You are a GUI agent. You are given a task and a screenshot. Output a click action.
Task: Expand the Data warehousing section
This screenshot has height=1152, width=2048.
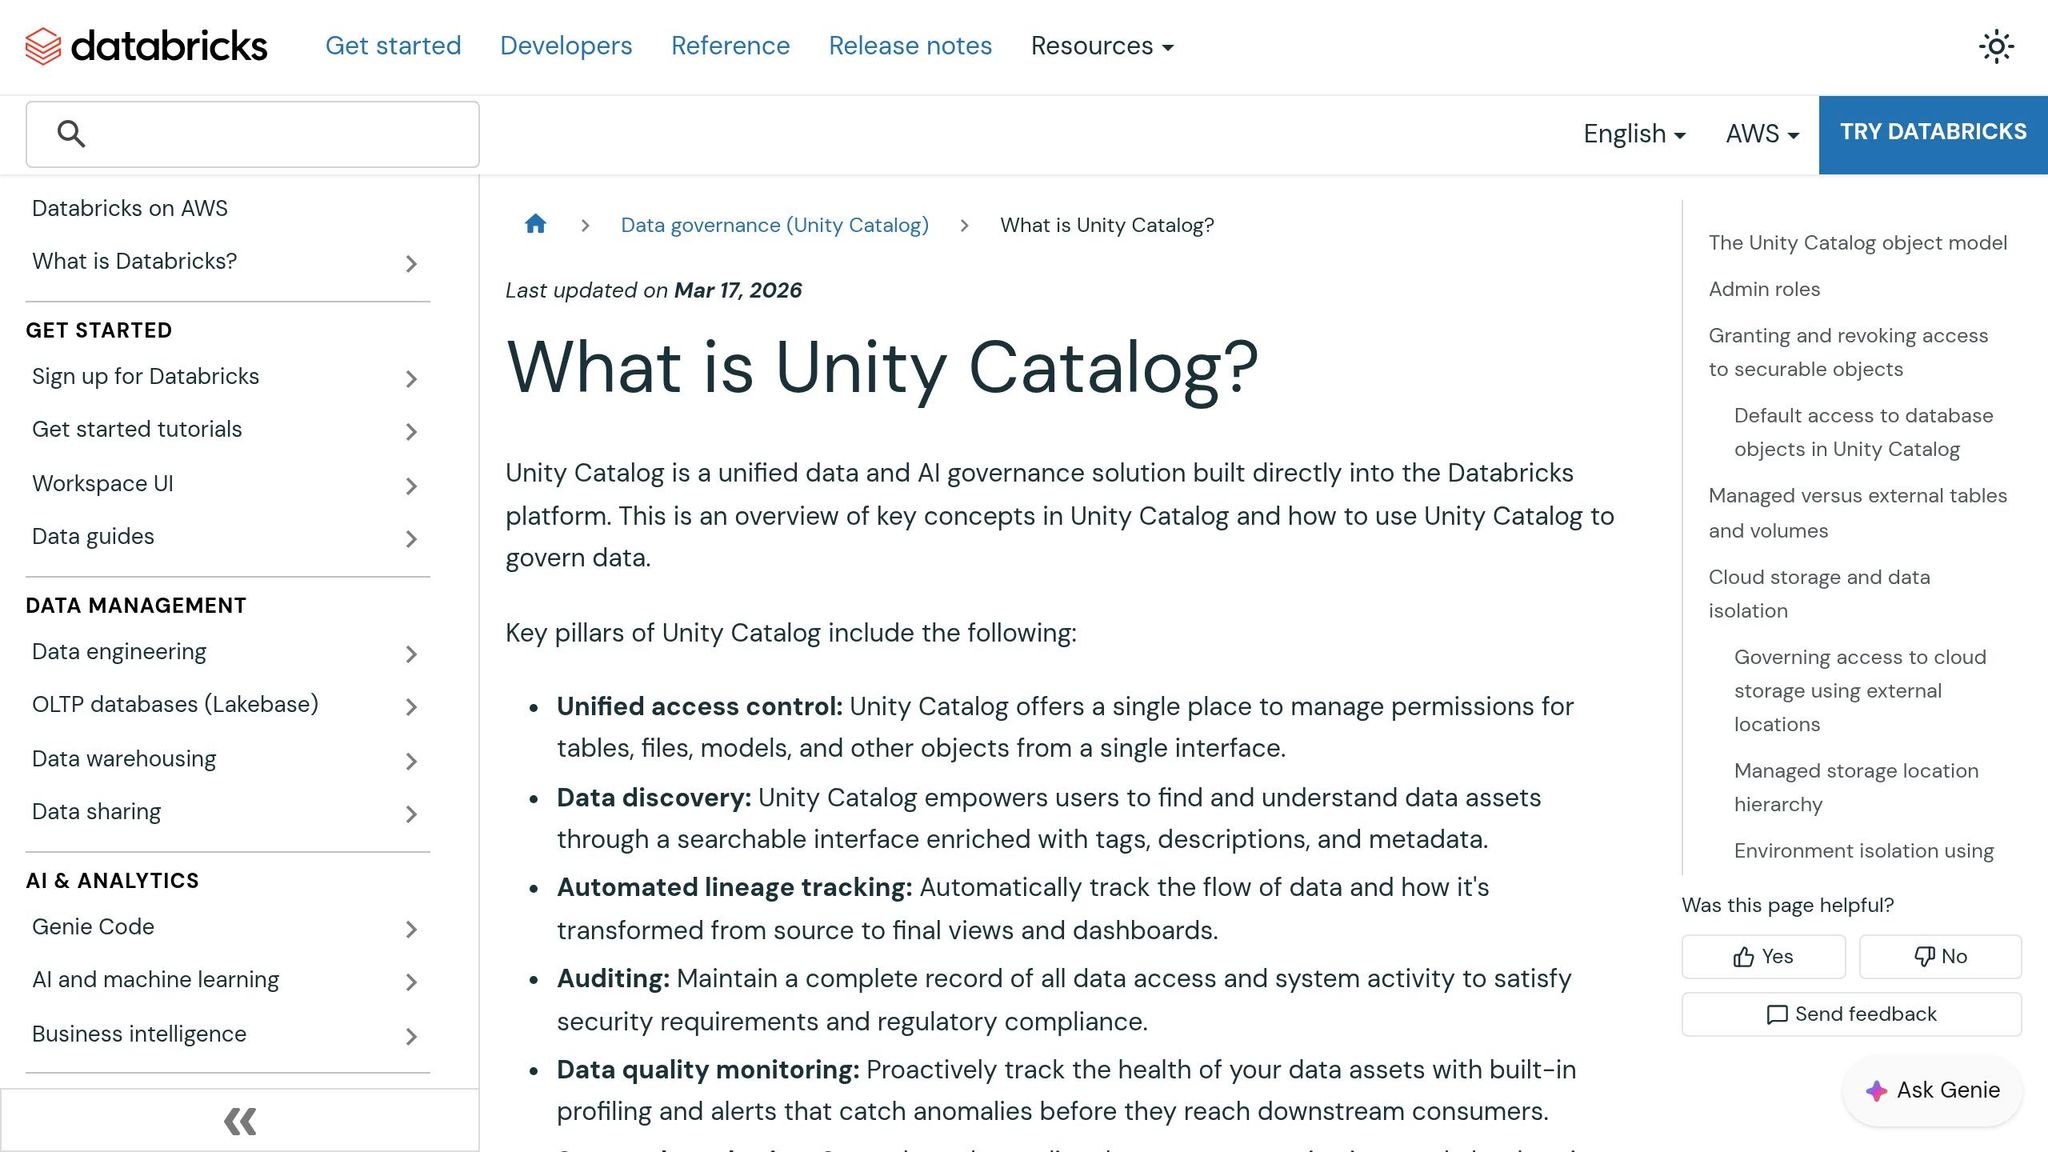coord(410,761)
